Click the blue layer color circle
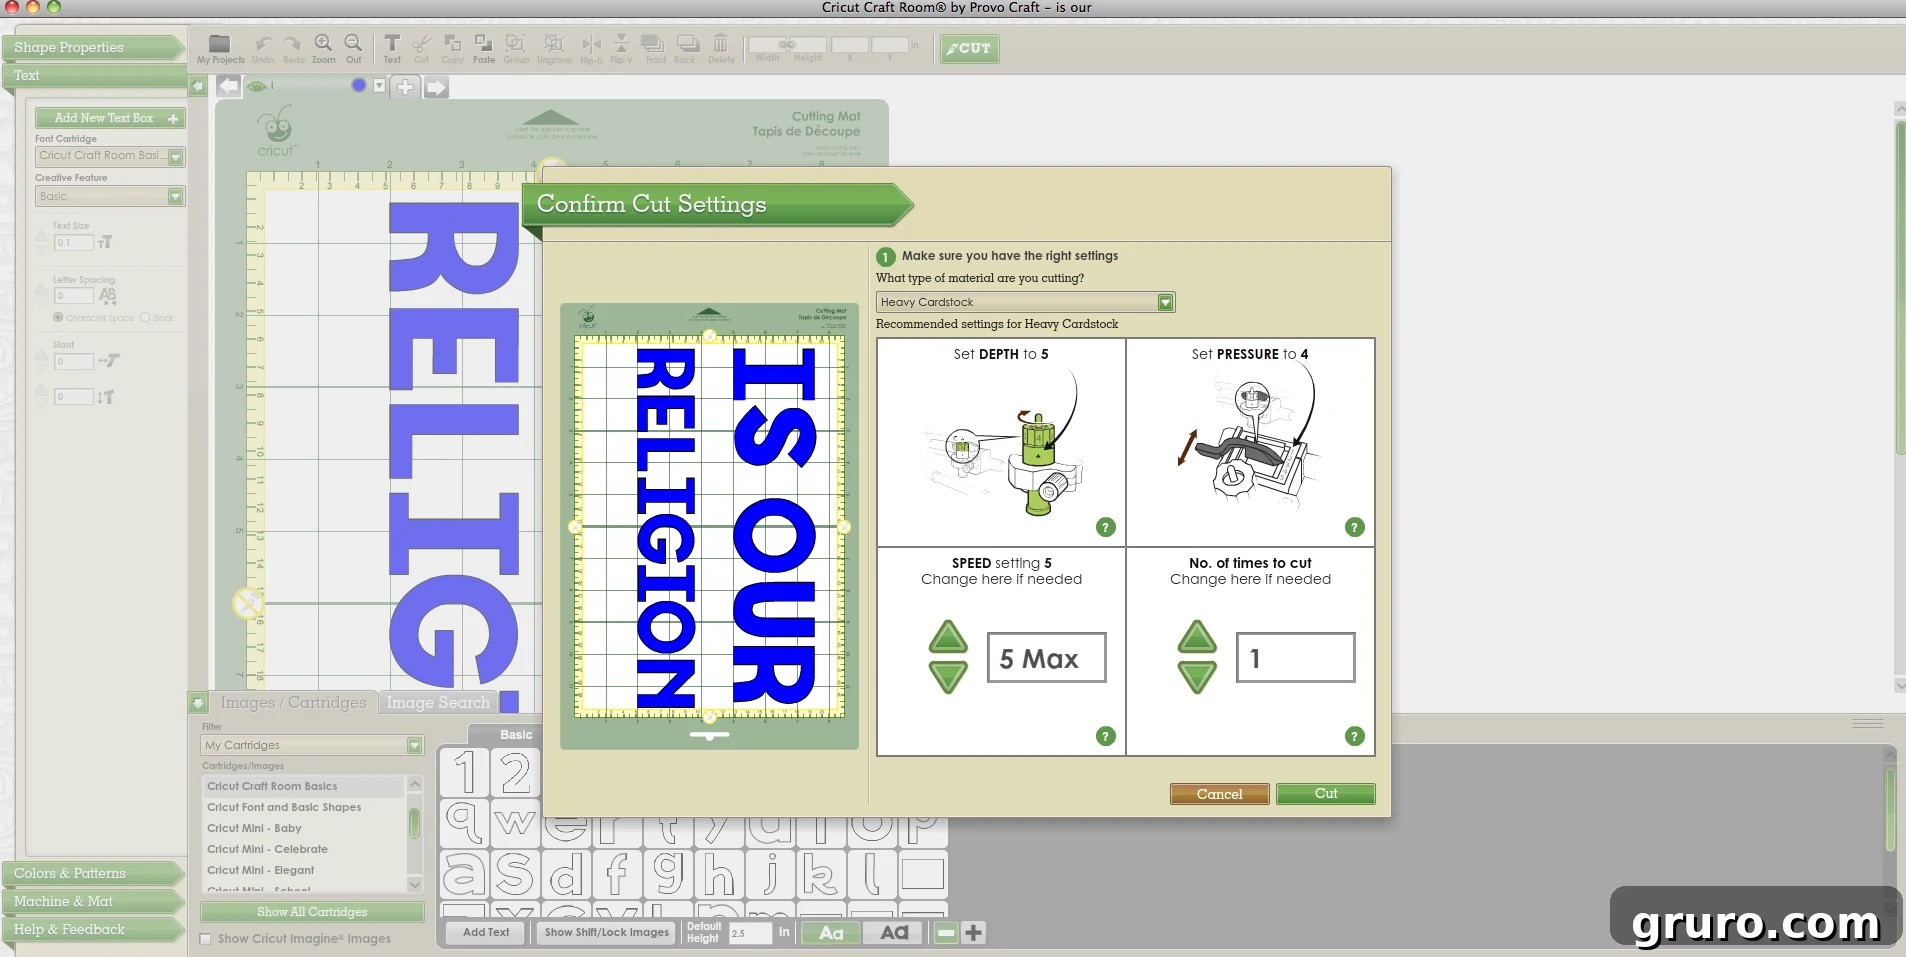The width and height of the screenshot is (1906, 957). (359, 85)
